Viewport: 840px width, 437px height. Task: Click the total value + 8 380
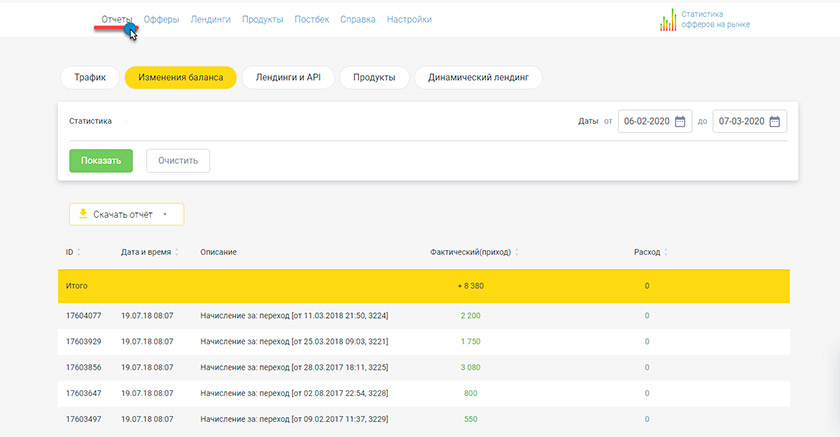coord(471,286)
